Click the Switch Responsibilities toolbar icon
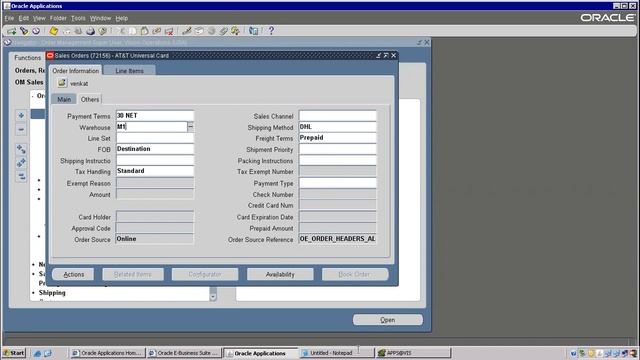640x360 pixels. click(x=78, y=31)
